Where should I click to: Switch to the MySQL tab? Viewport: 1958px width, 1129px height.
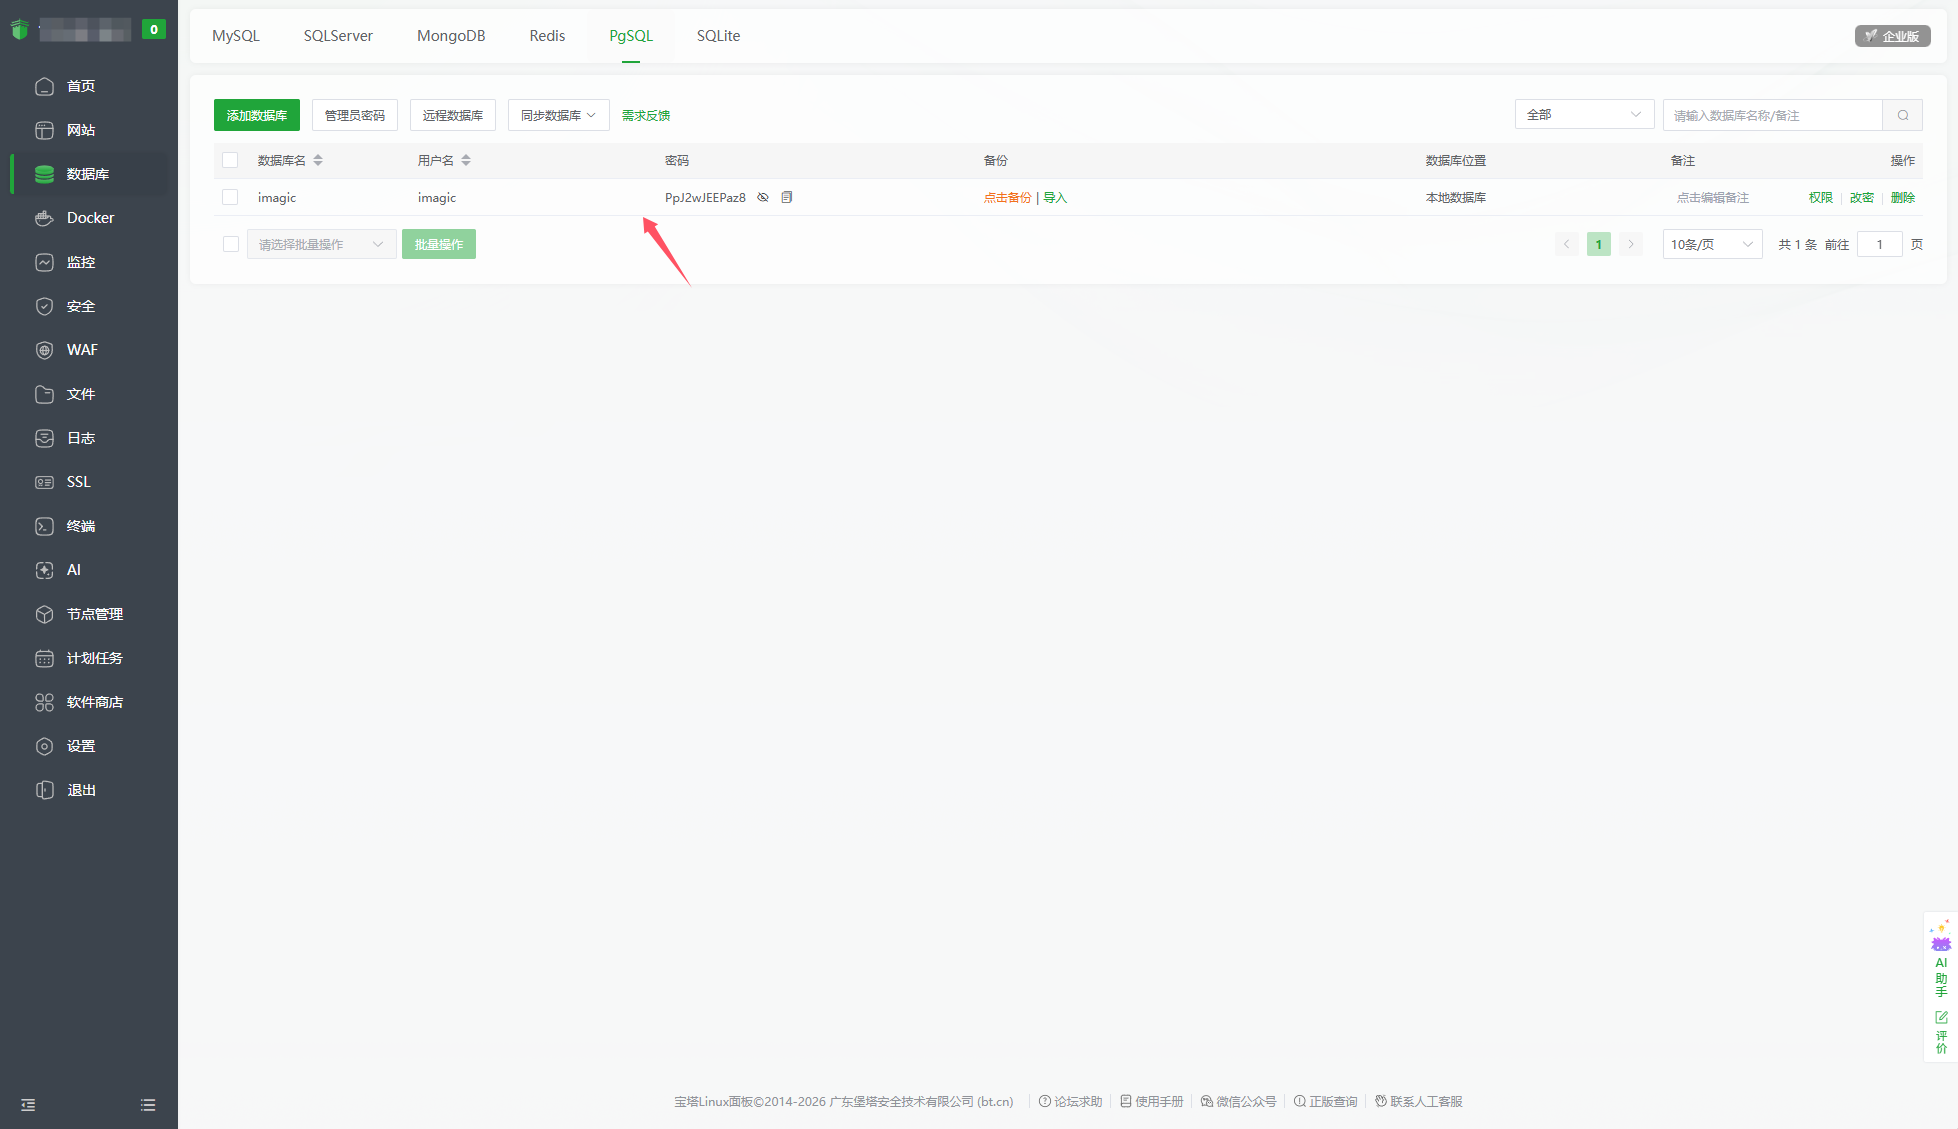(x=236, y=36)
